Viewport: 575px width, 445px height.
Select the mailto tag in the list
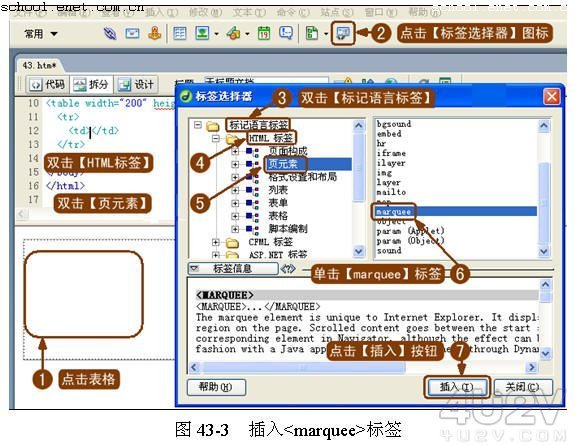(x=391, y=192)
